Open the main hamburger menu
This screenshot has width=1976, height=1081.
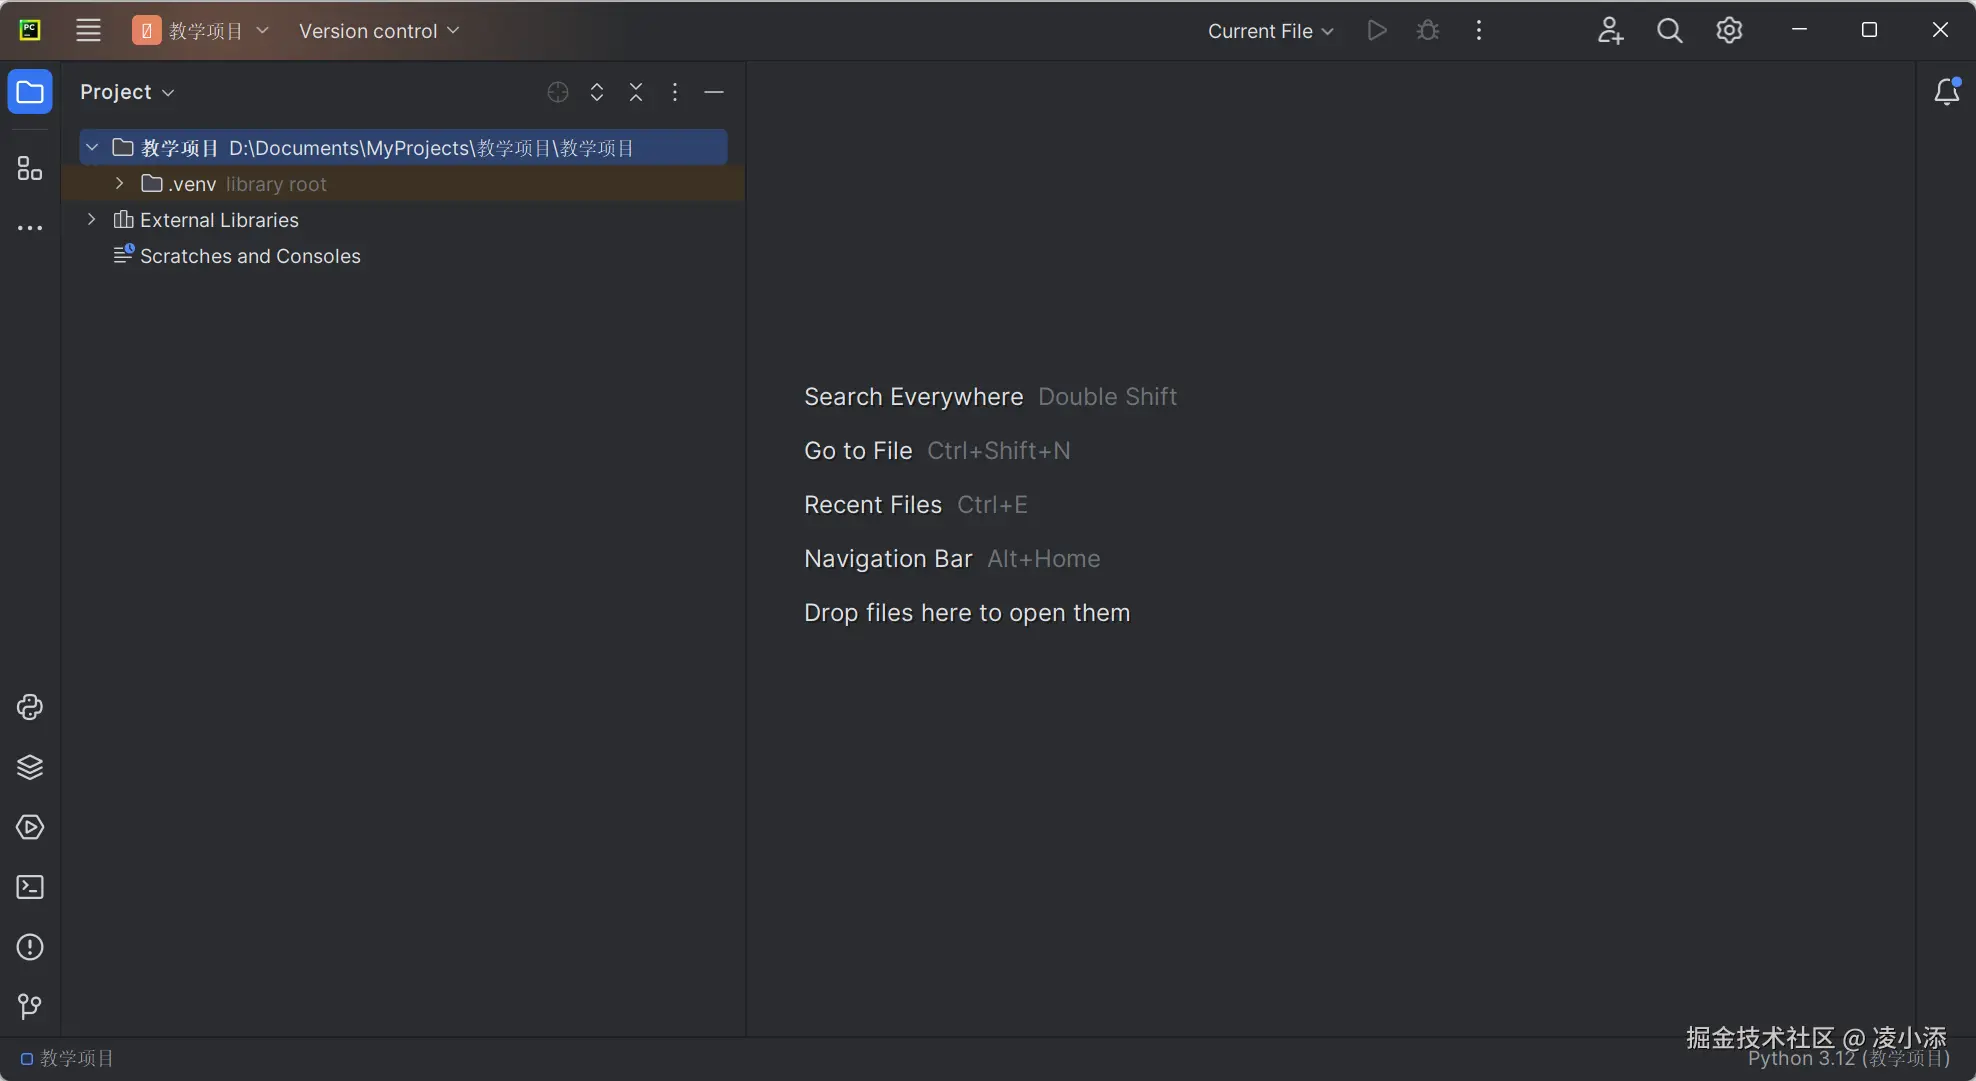tap(88, 31)
